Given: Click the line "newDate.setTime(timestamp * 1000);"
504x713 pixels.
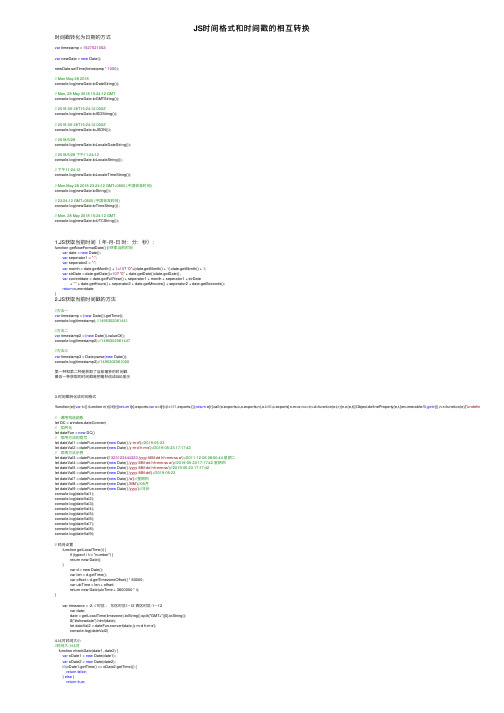Looking at the screenshot, I should click(x=87, y=69).
